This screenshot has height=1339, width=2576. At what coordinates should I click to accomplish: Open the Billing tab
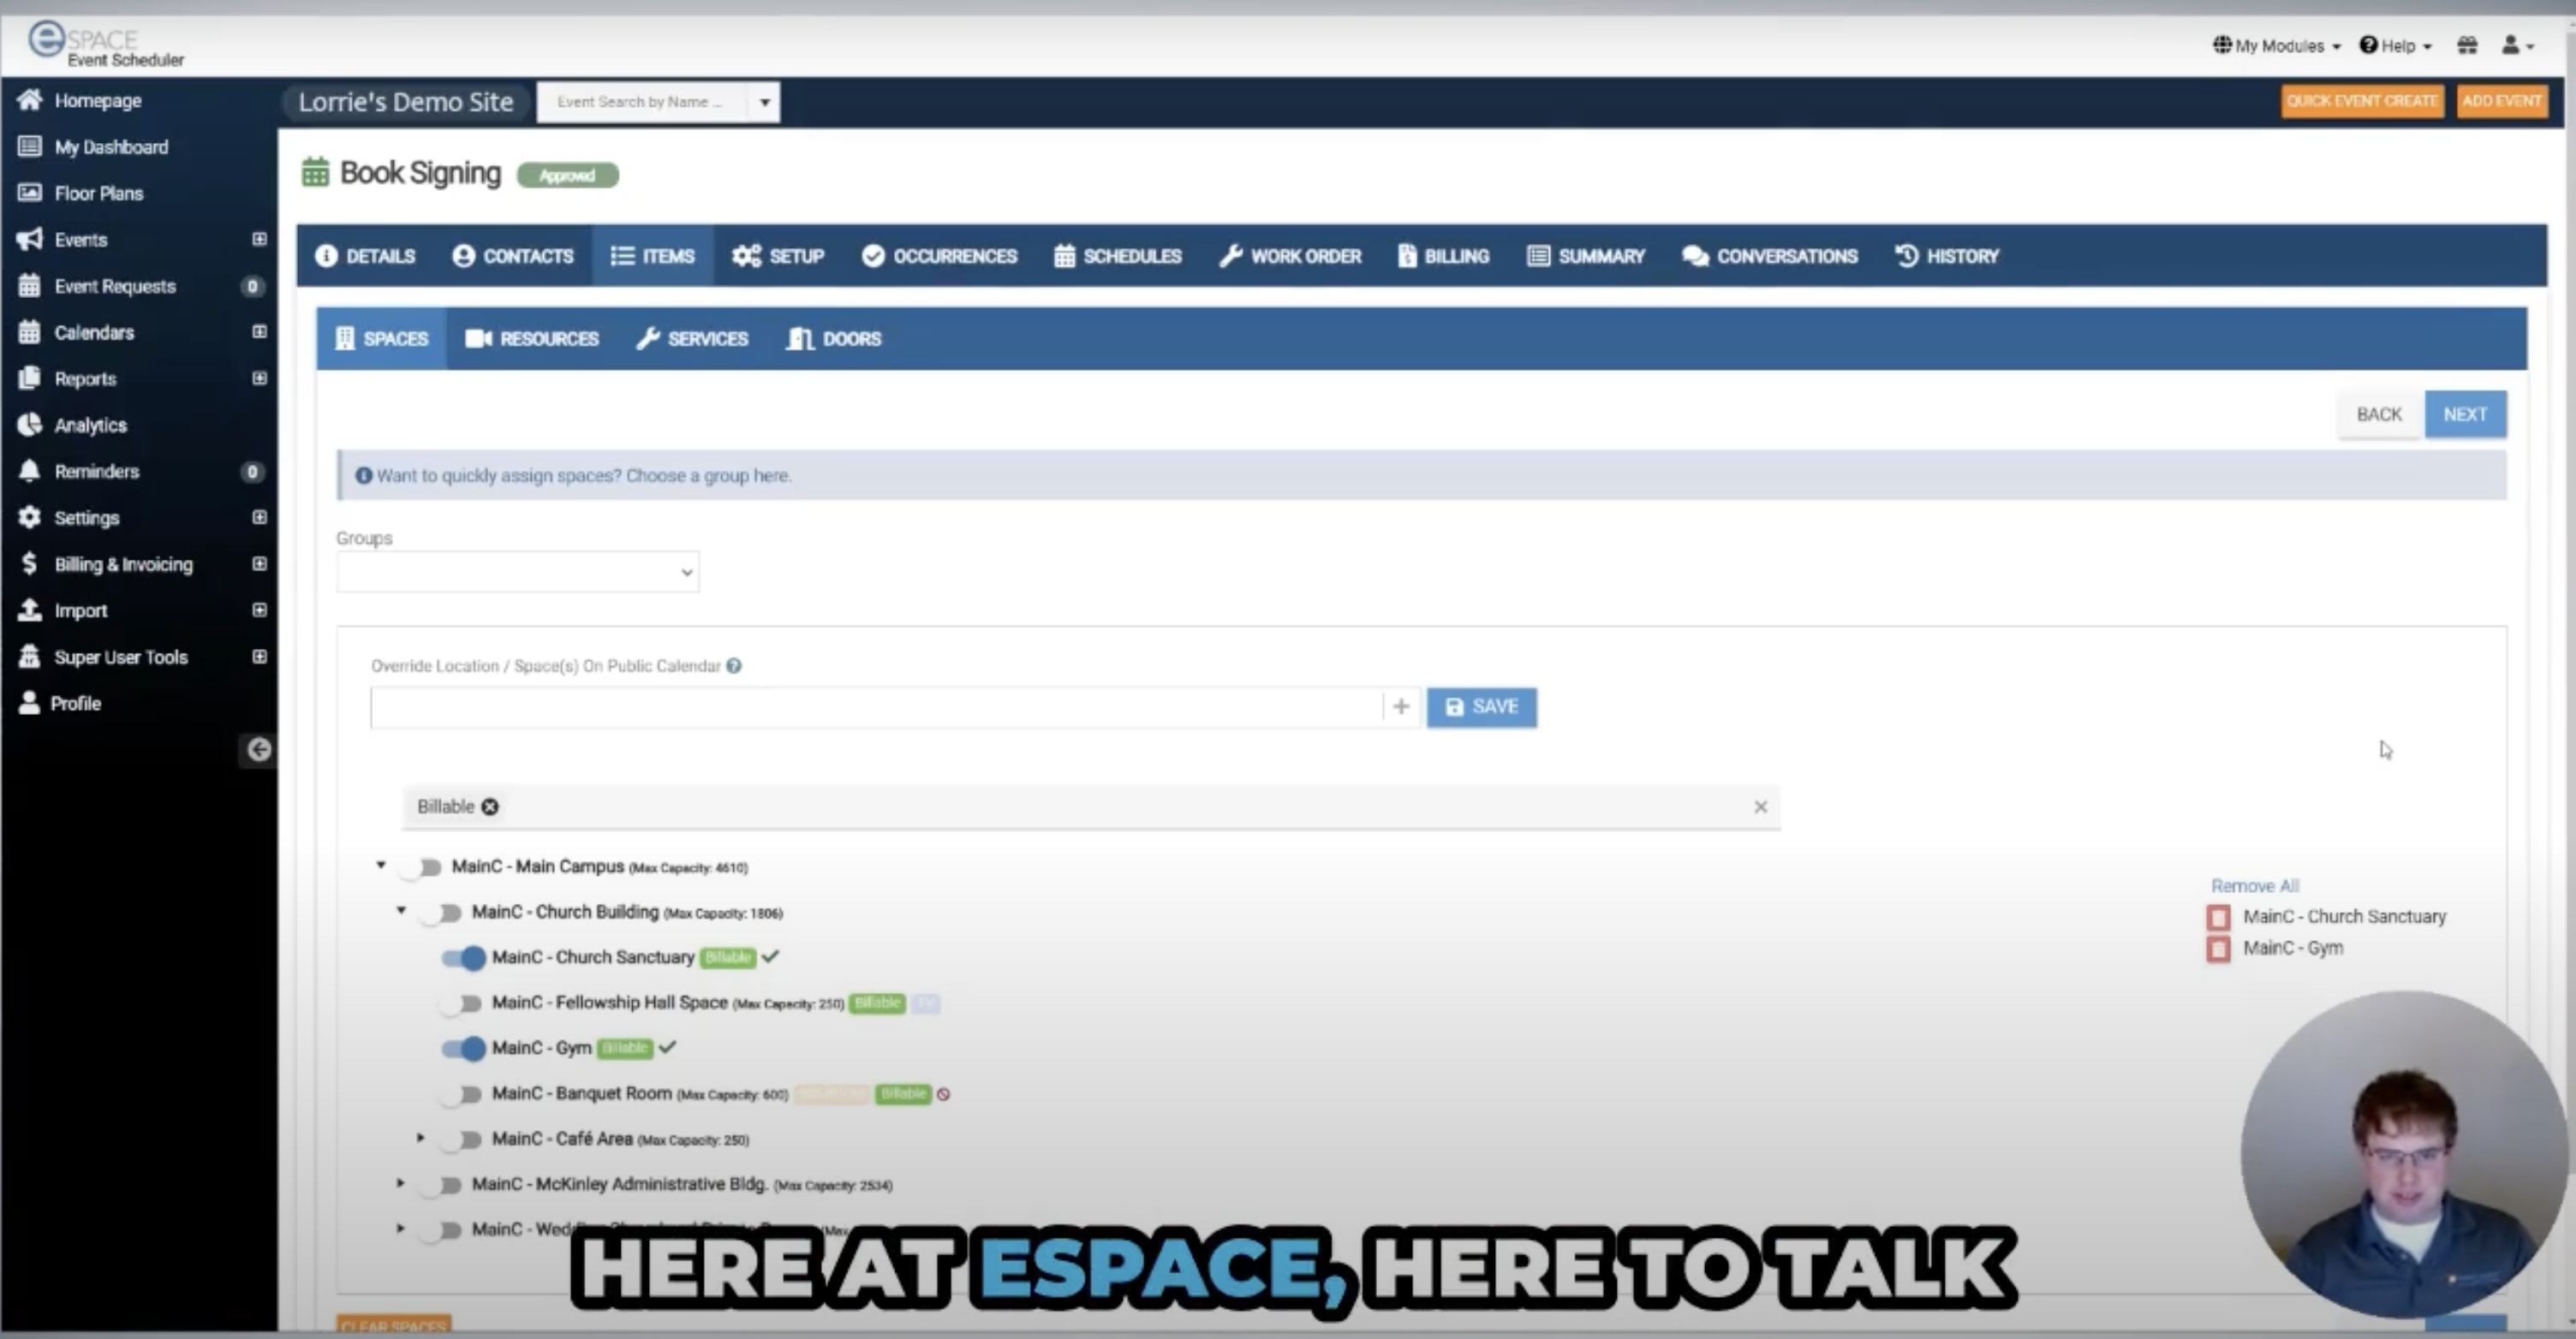pyautogui.click(x=1443, y=256)
